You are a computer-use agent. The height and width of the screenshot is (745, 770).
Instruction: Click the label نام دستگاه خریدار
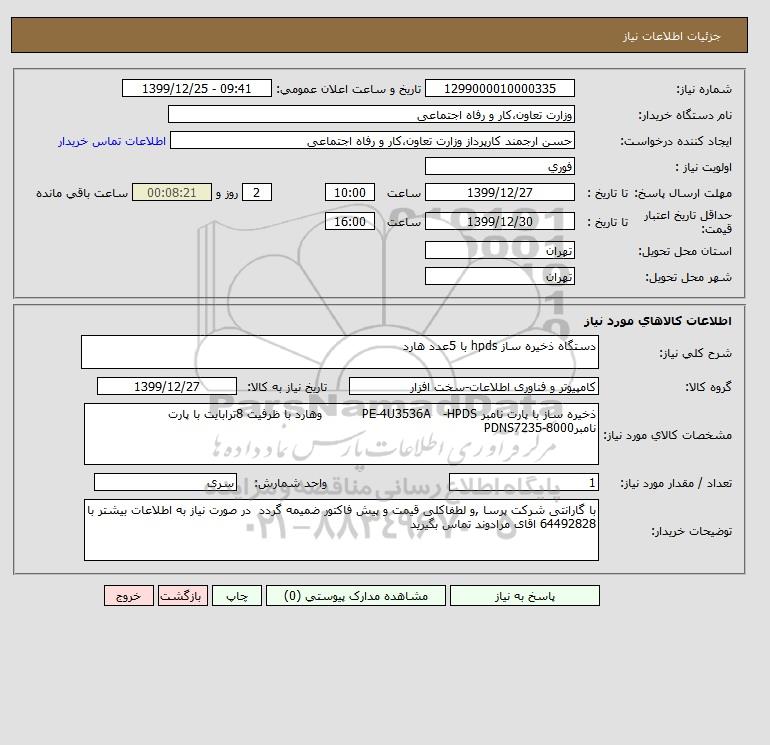click(x=685, y=115)
